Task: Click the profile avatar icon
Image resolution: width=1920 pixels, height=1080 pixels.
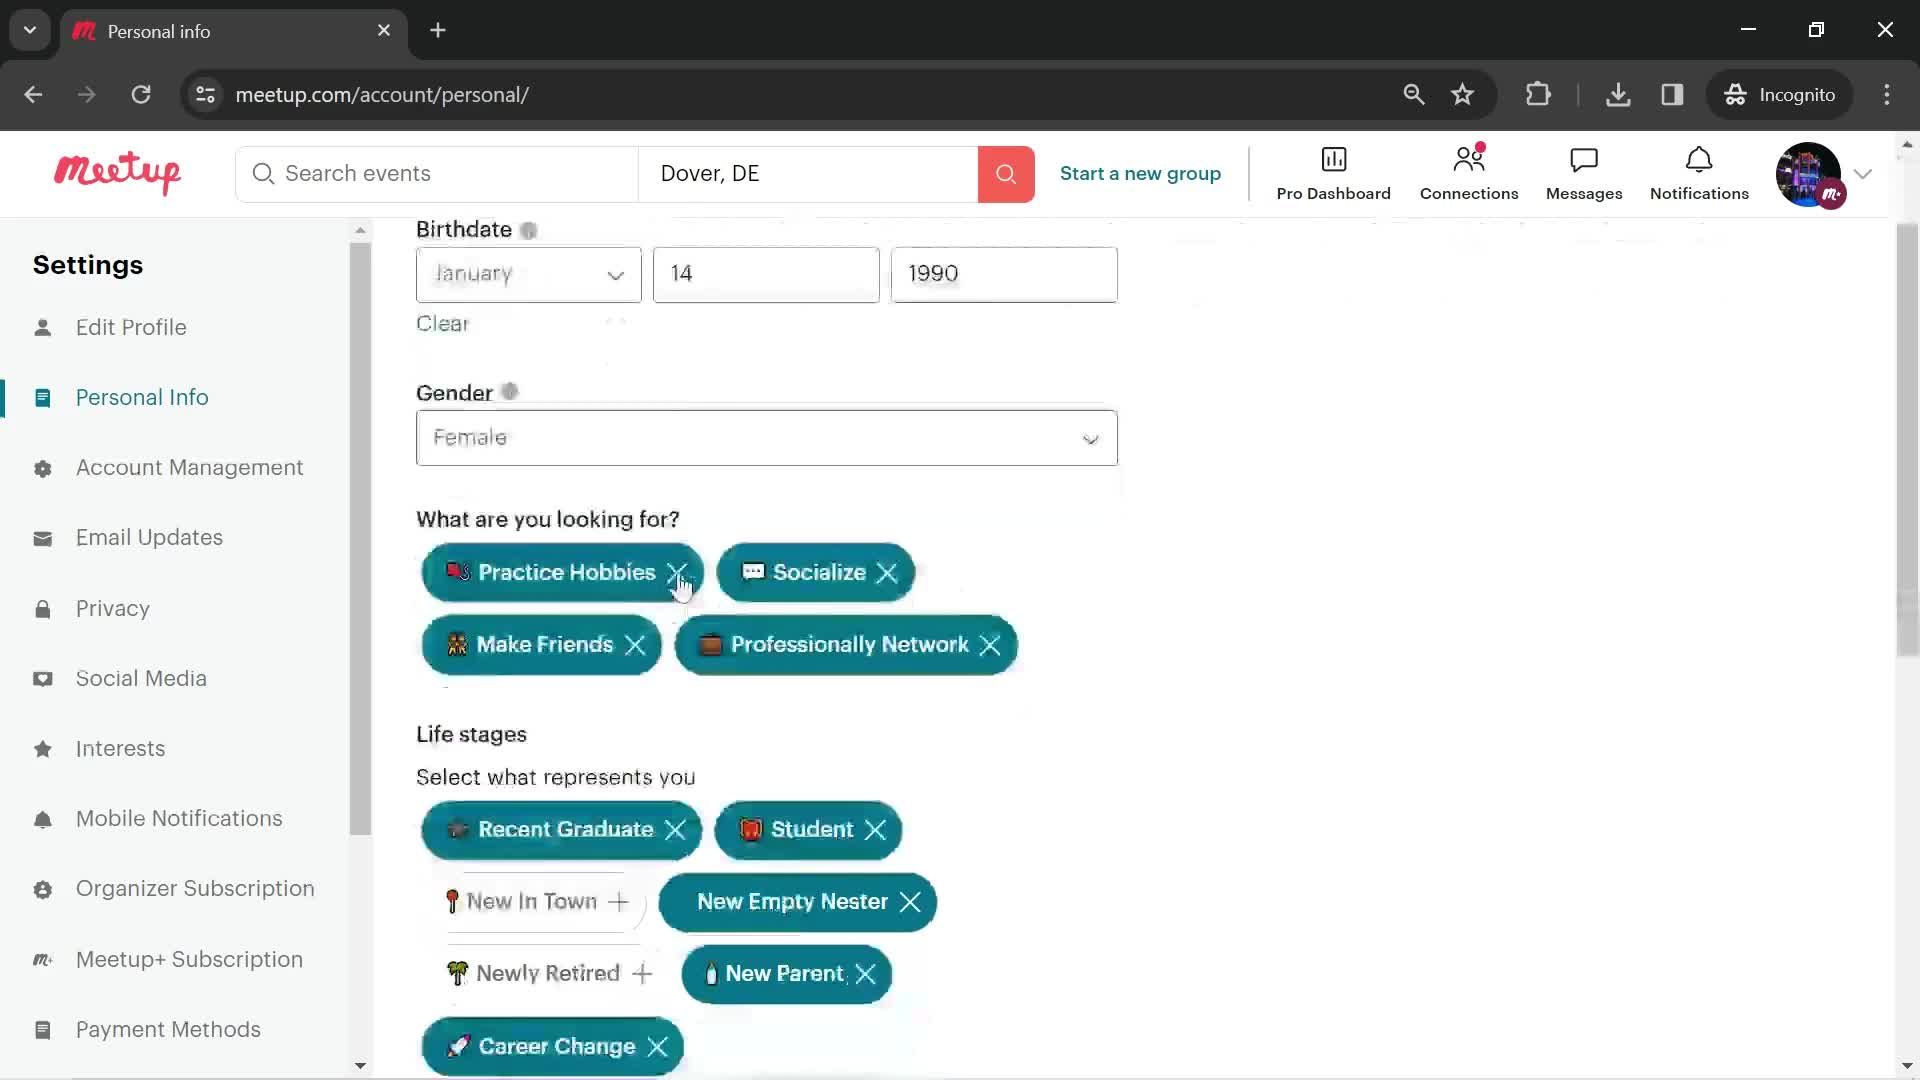Action: coord(1811,173)
